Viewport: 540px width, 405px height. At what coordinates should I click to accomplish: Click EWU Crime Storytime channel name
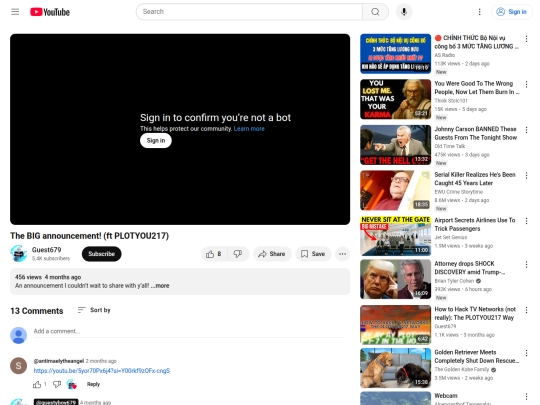[458, 192]
